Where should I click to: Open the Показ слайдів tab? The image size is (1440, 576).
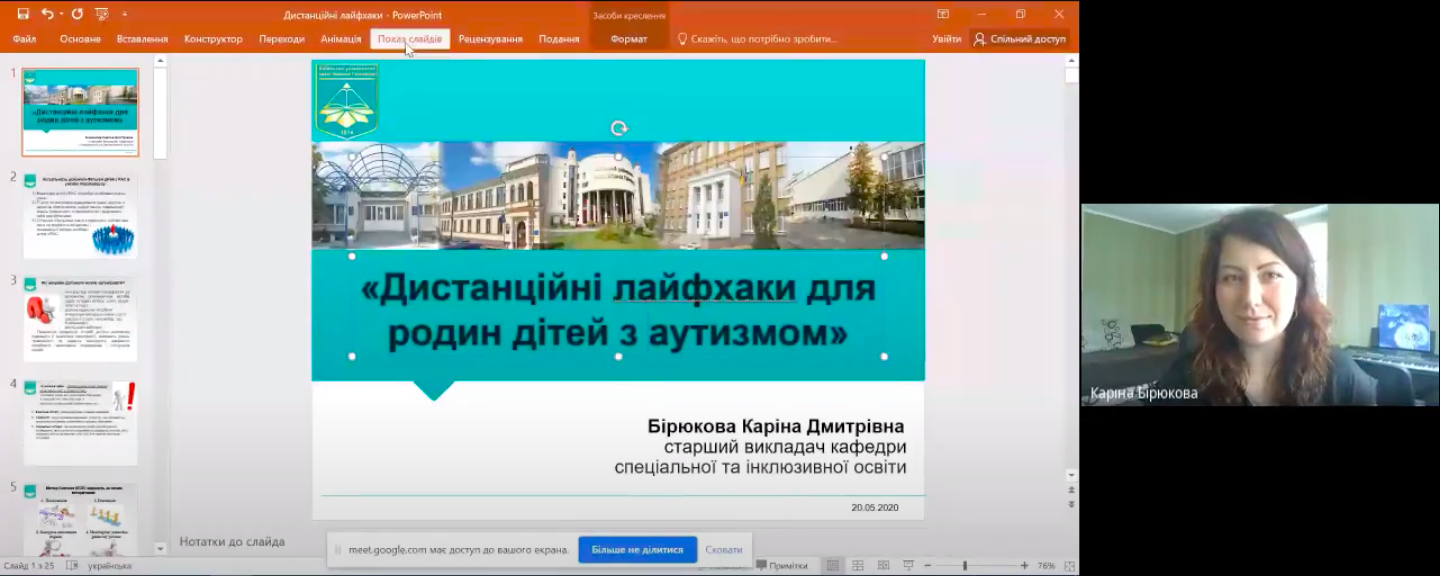[410, 39]
